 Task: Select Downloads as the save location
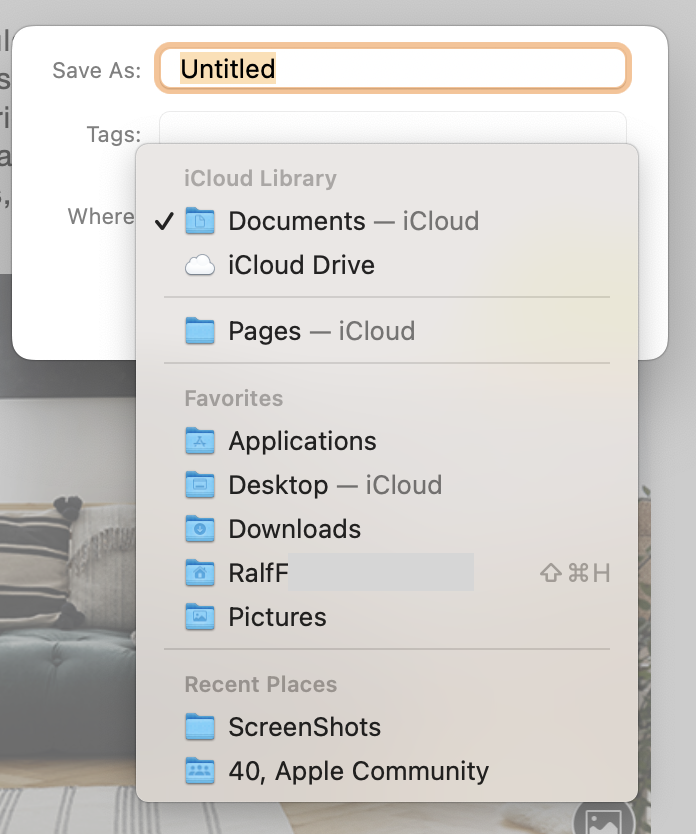294,529
